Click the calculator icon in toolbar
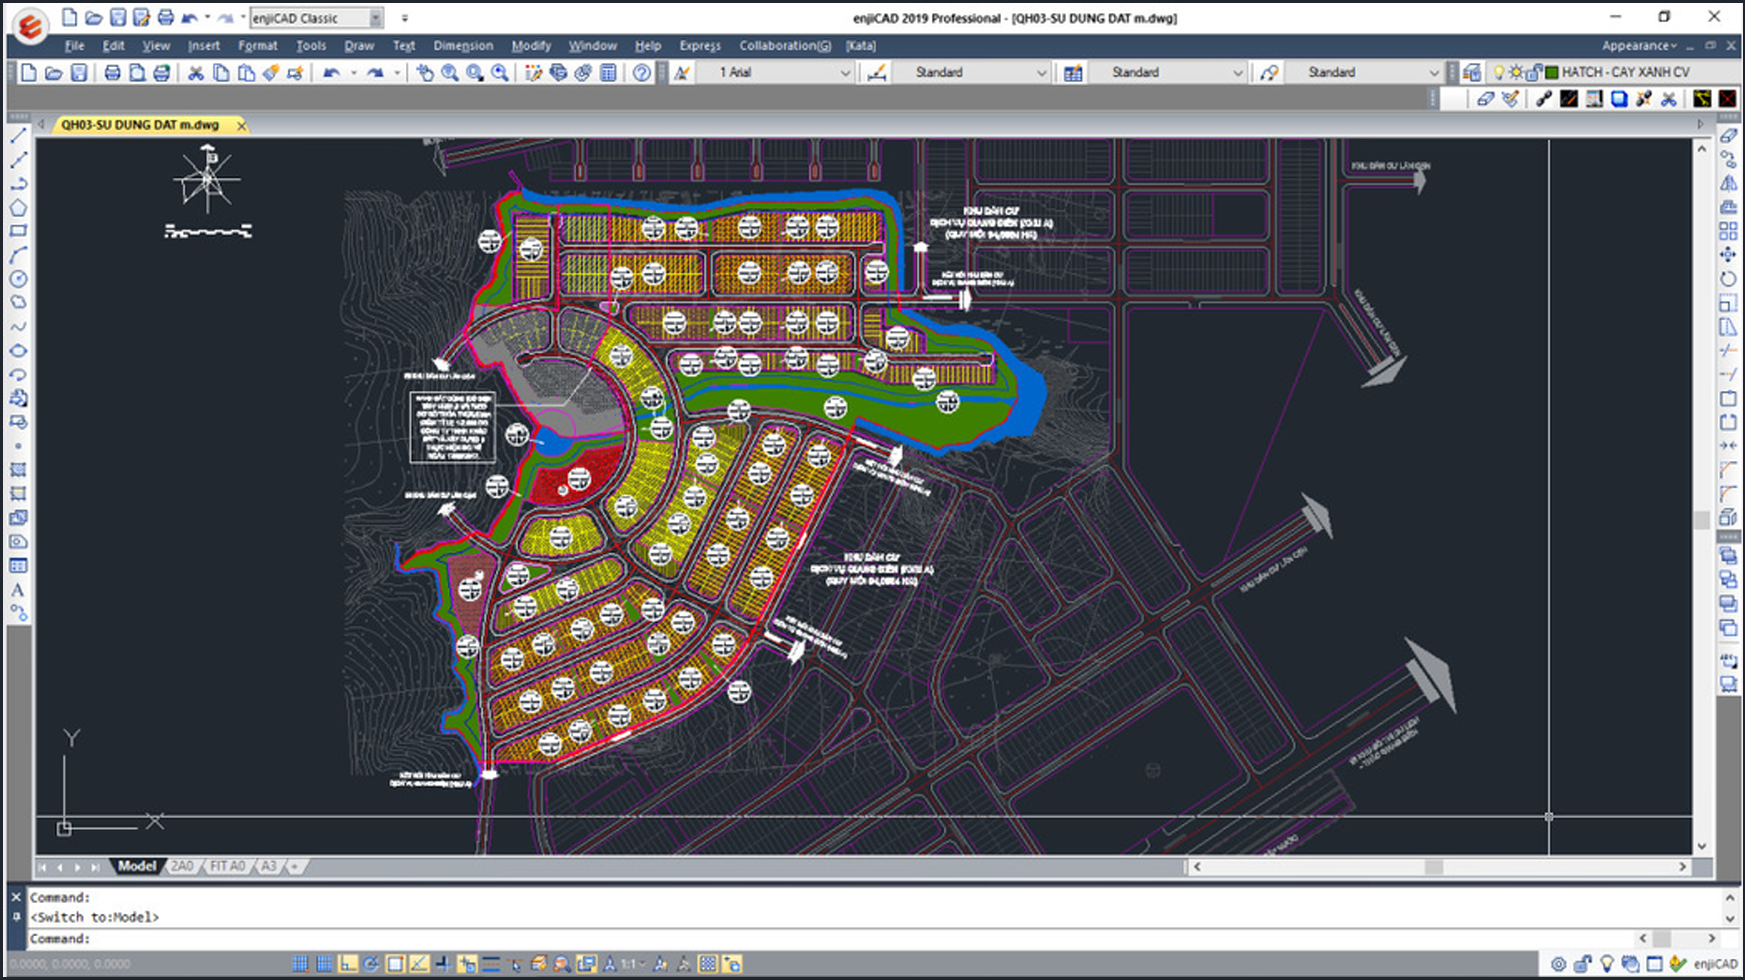This screenshot has height=980, width=1745. (608, 73)
